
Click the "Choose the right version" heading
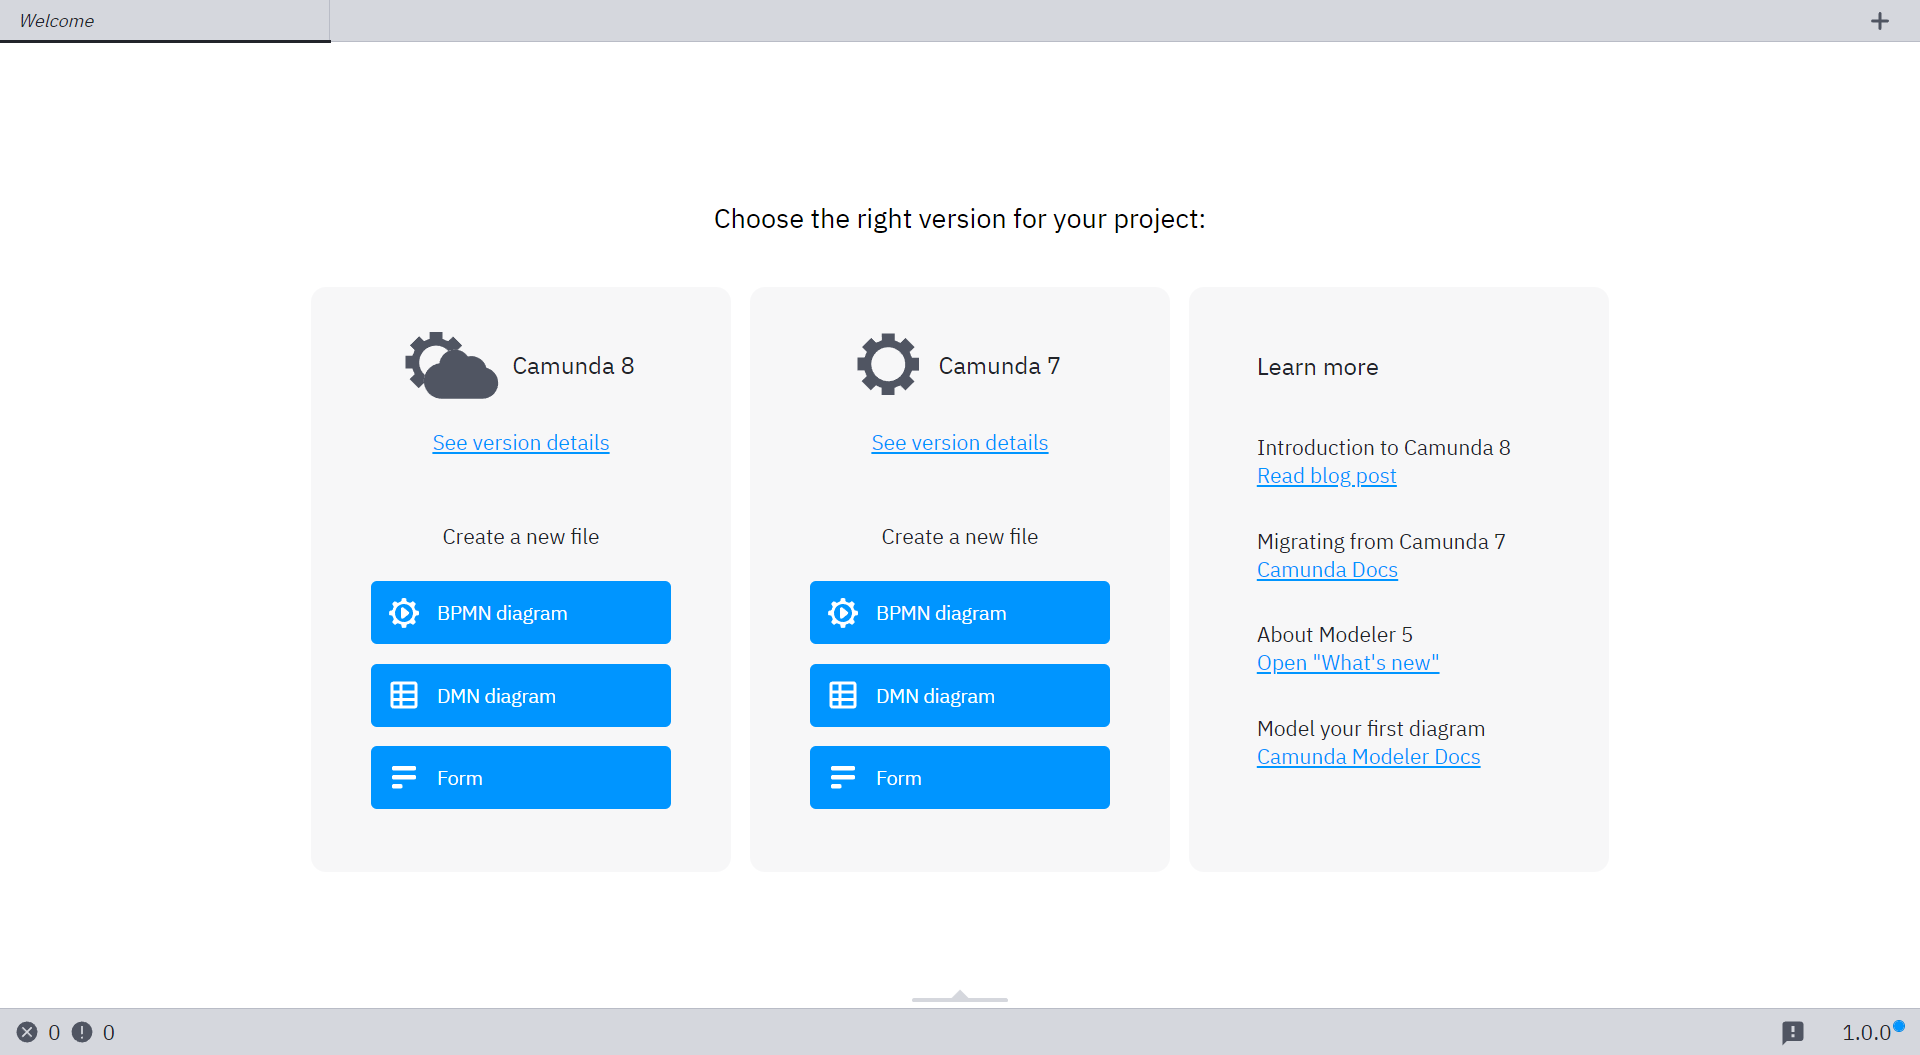coord(960,219)
